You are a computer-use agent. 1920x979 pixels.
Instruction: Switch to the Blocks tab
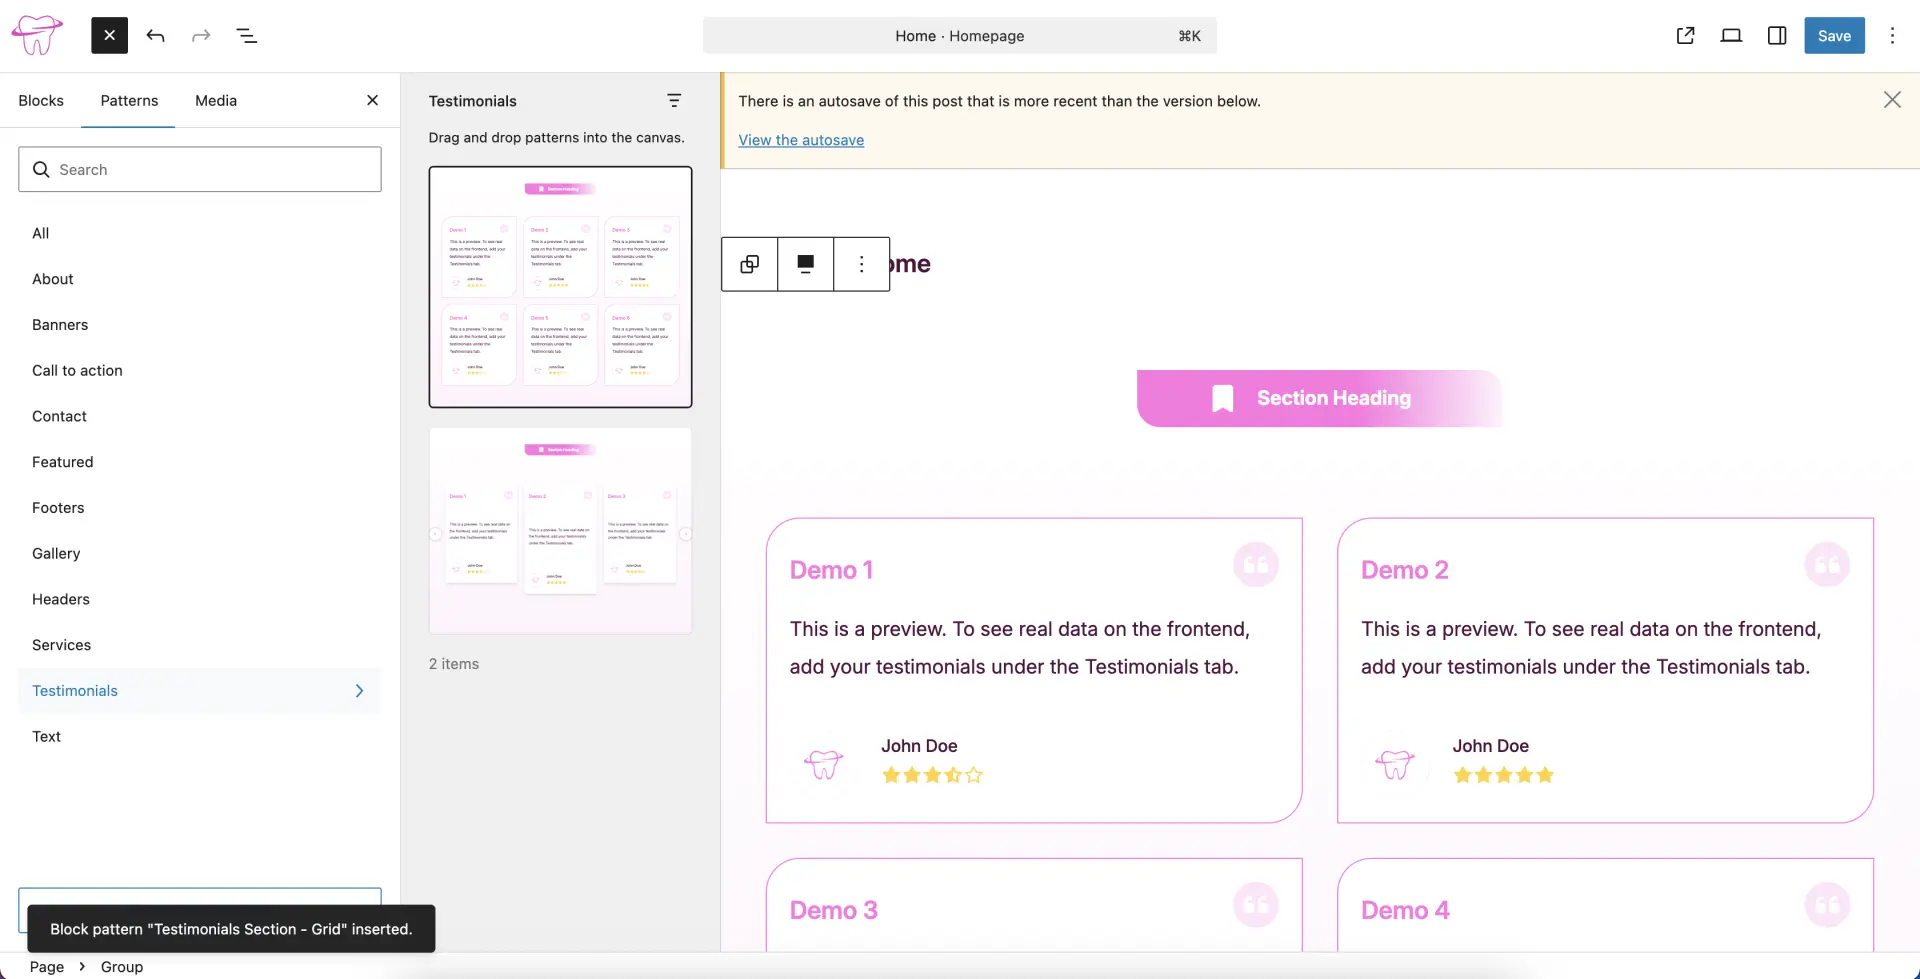click(41, 100)
